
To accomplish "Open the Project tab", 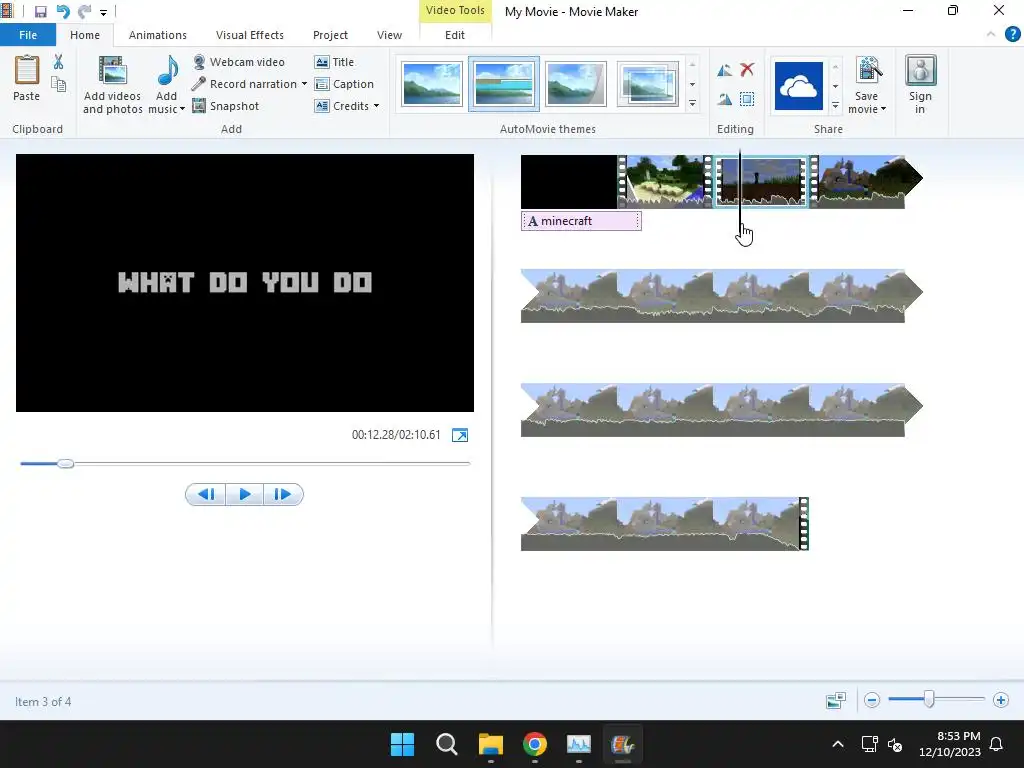I will 330,35.
